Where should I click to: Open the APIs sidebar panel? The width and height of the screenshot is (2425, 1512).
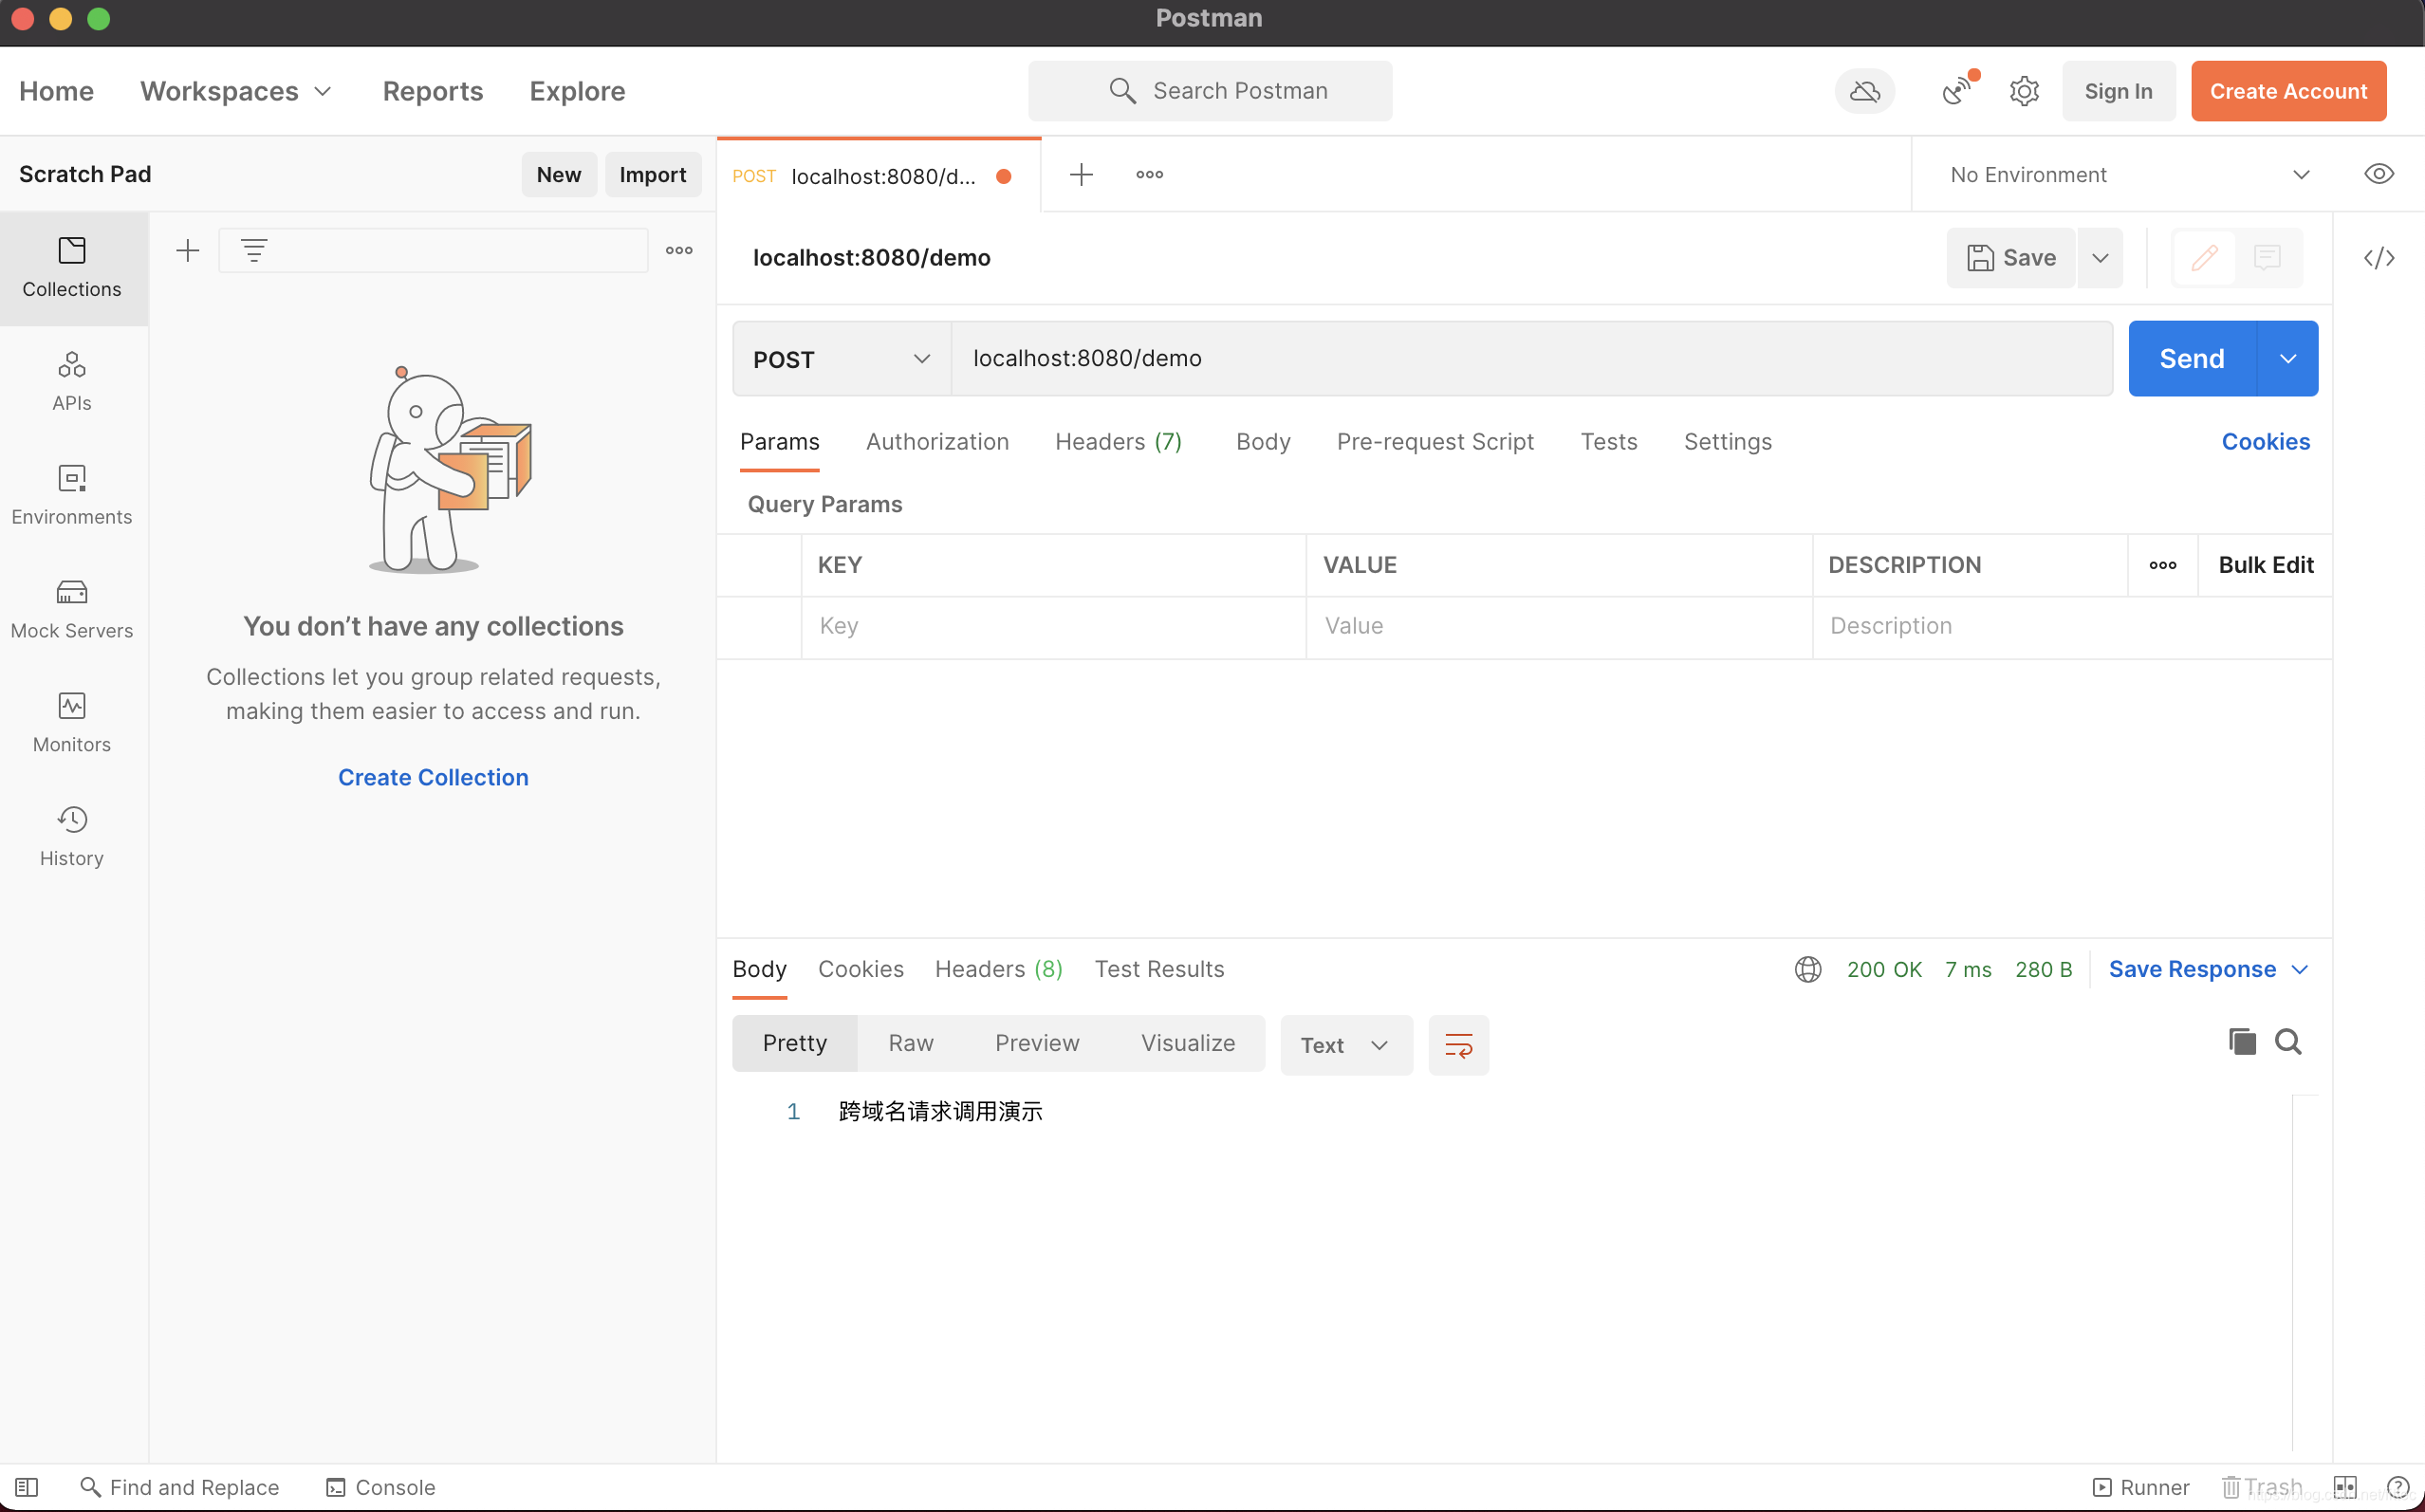click(x=72, y=382)
